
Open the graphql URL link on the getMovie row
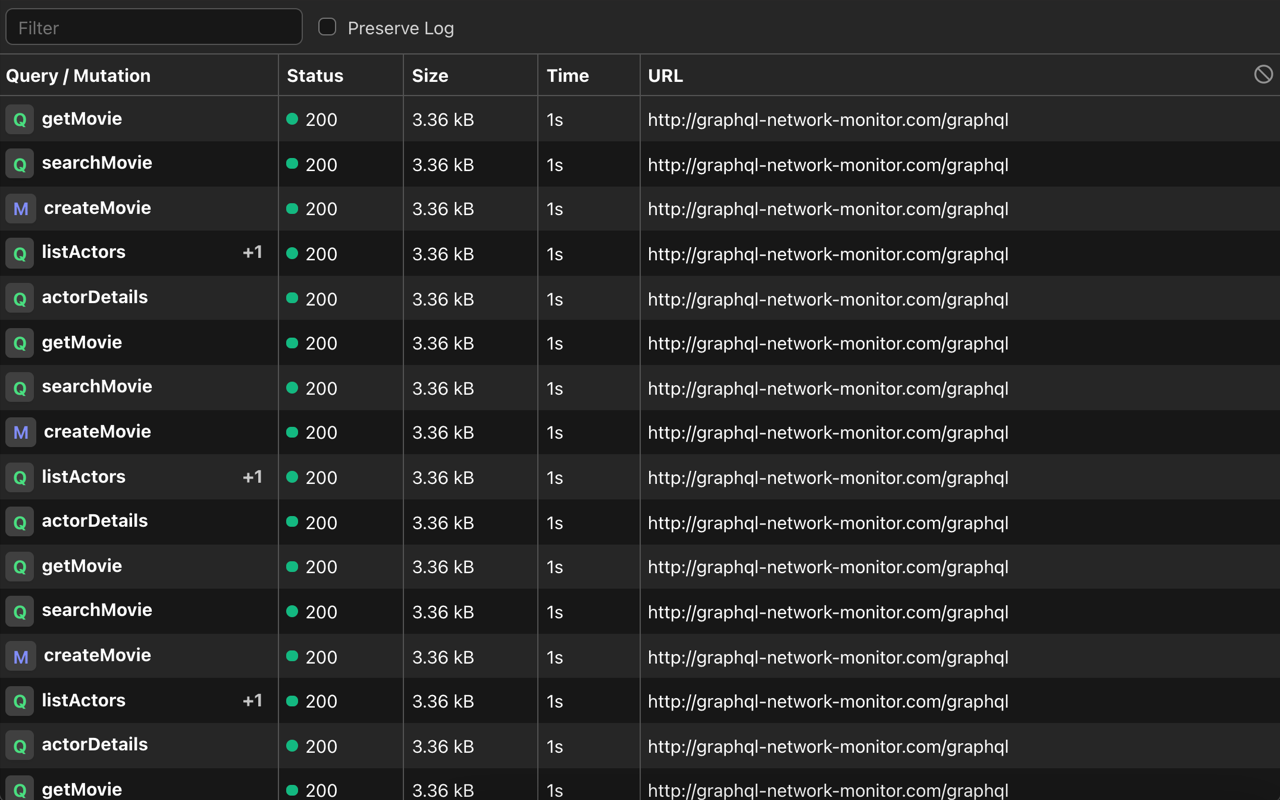coord(828,119)
